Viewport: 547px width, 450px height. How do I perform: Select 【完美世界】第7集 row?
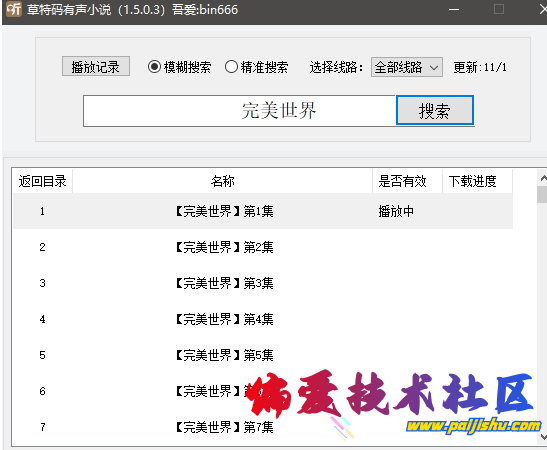tap(263, 427)
